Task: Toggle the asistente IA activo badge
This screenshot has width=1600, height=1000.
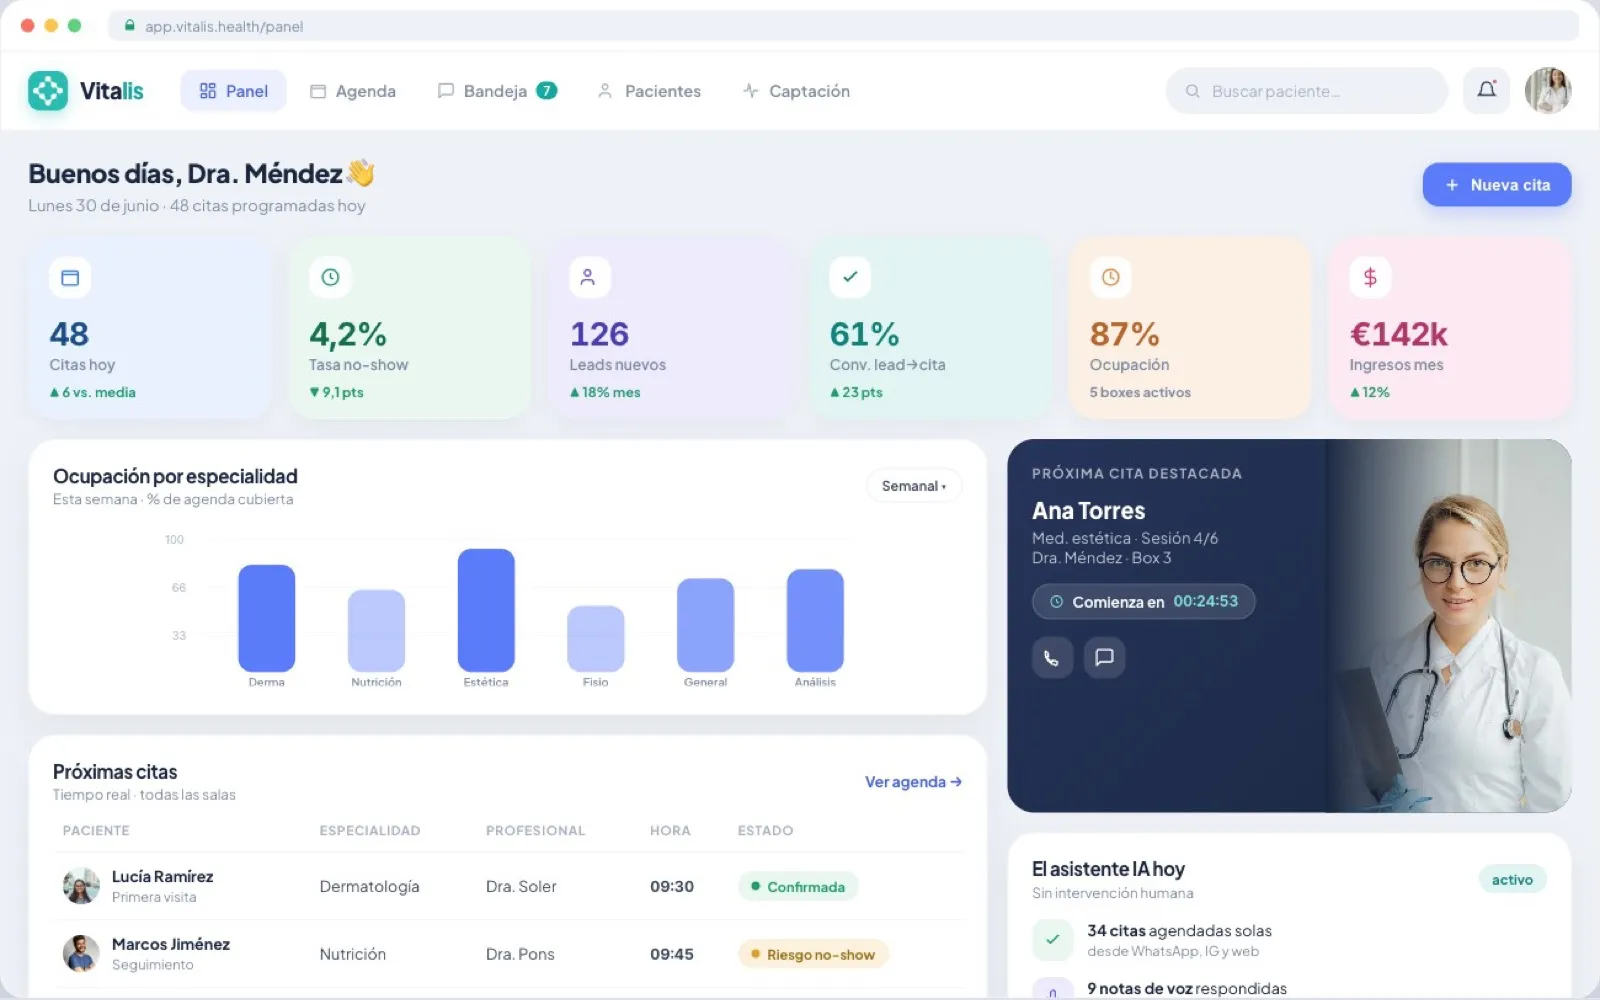Action: [x=1512, y=879]
